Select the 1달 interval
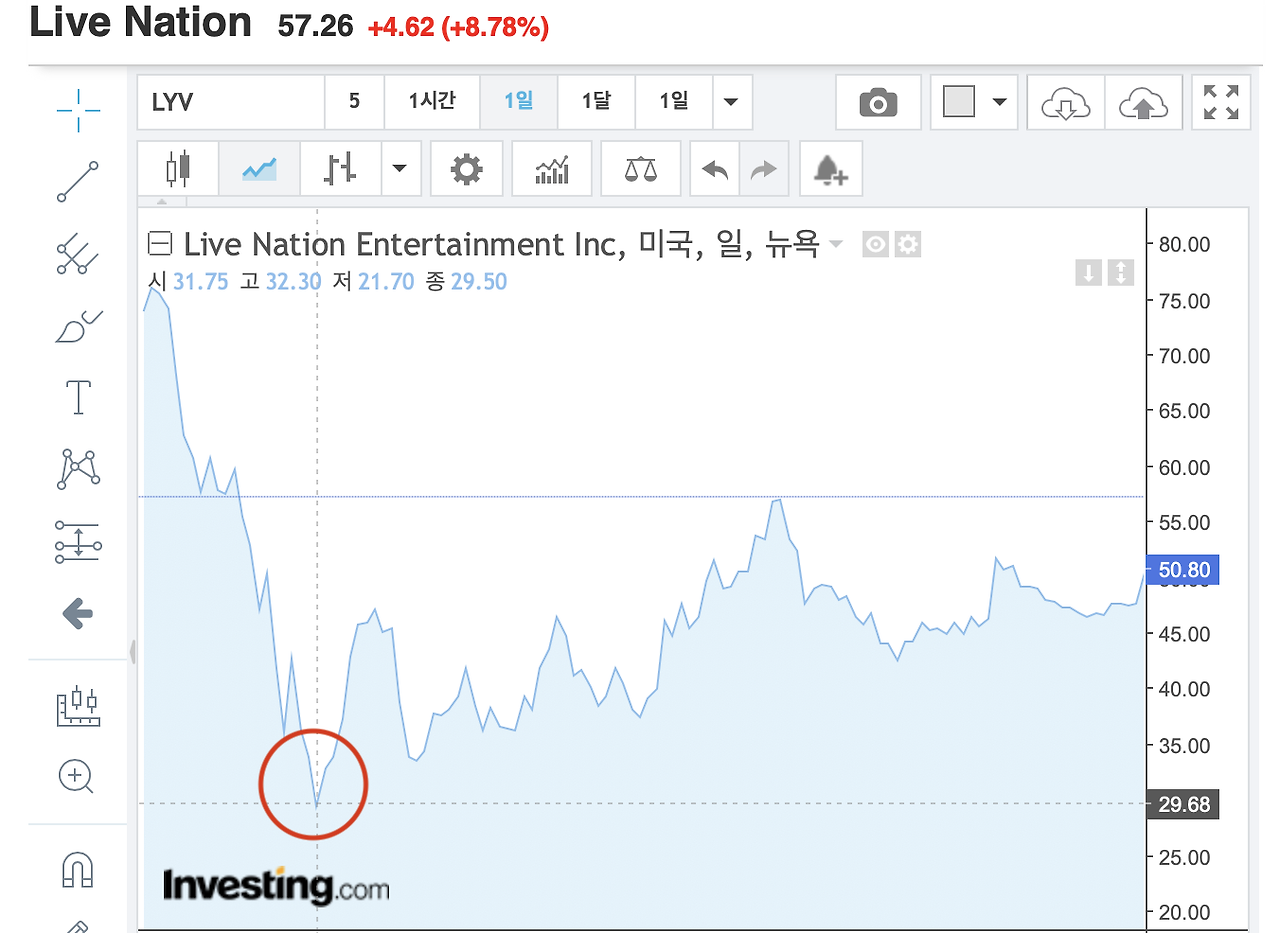The height and width of the screenshot is (933, 1280). (x=596, y=102)
